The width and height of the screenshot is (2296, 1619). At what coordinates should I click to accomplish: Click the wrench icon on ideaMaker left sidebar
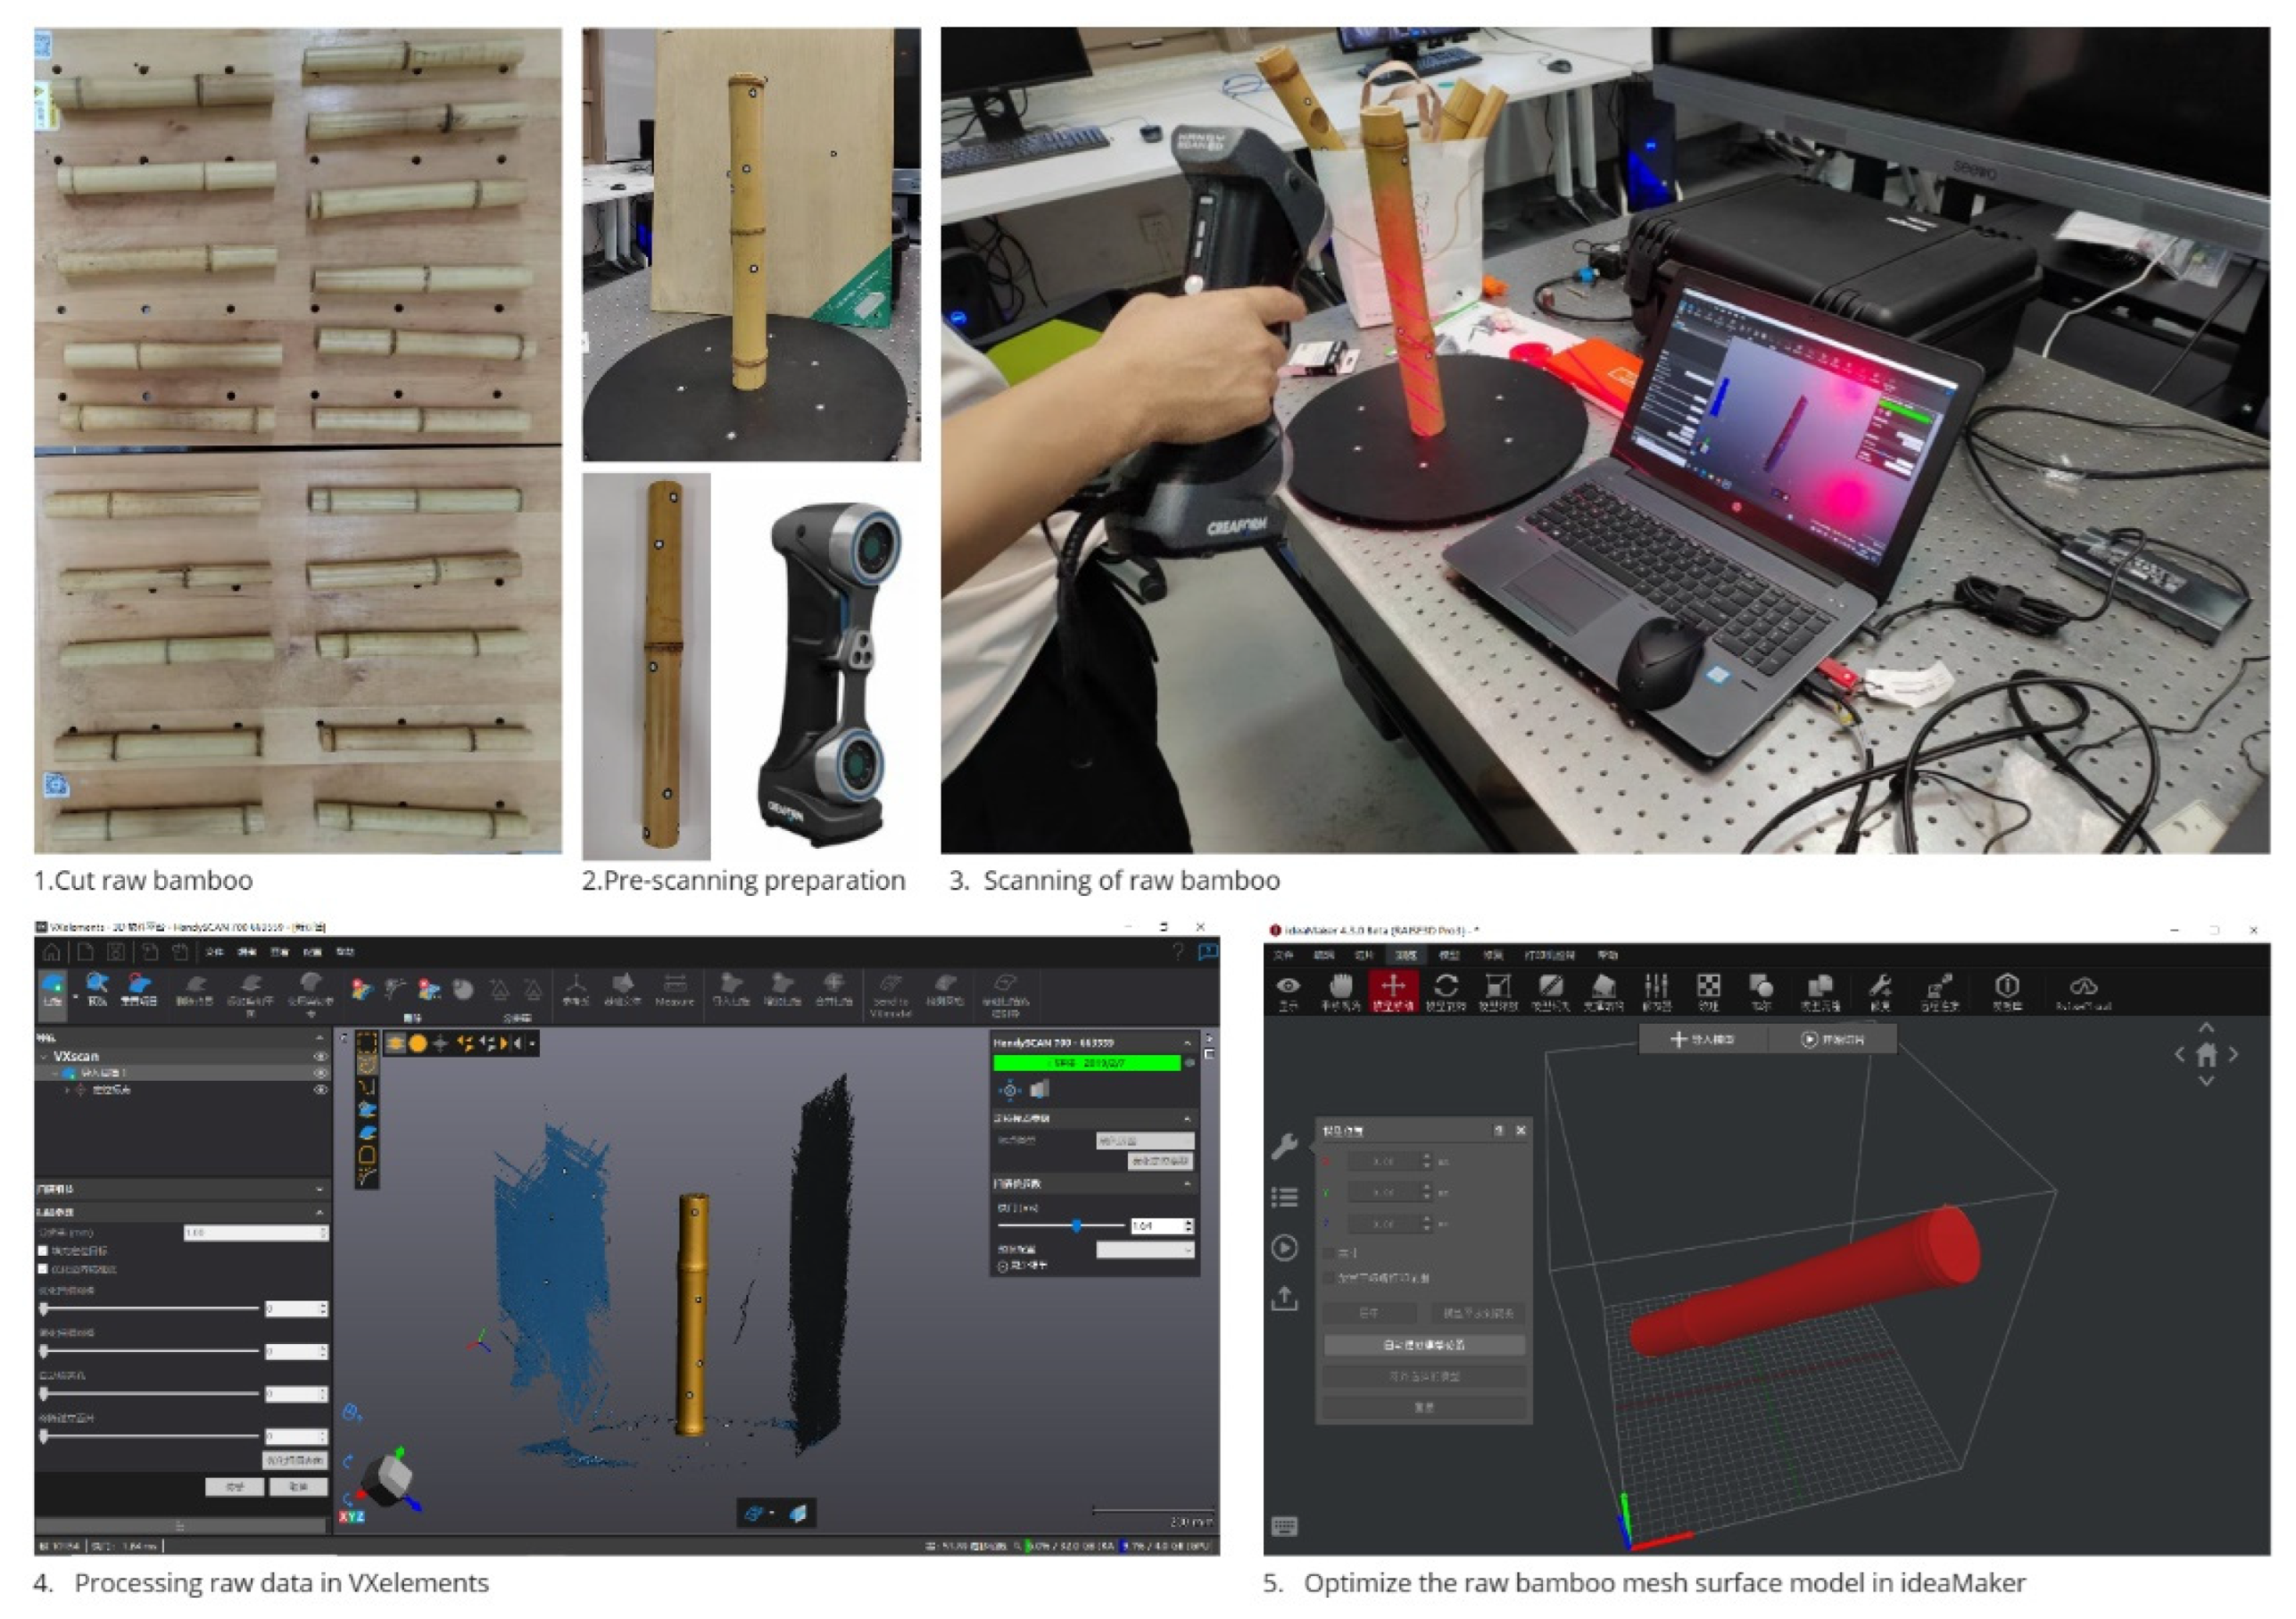point(1285,1145)
